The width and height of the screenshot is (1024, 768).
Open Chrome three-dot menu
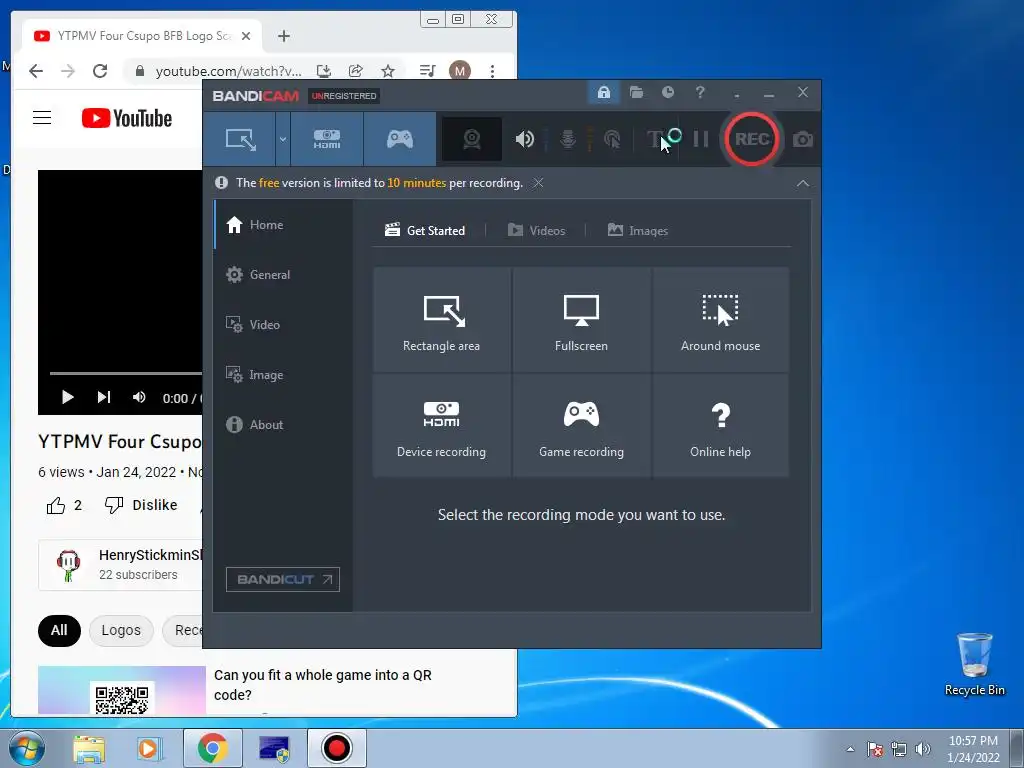492,71
